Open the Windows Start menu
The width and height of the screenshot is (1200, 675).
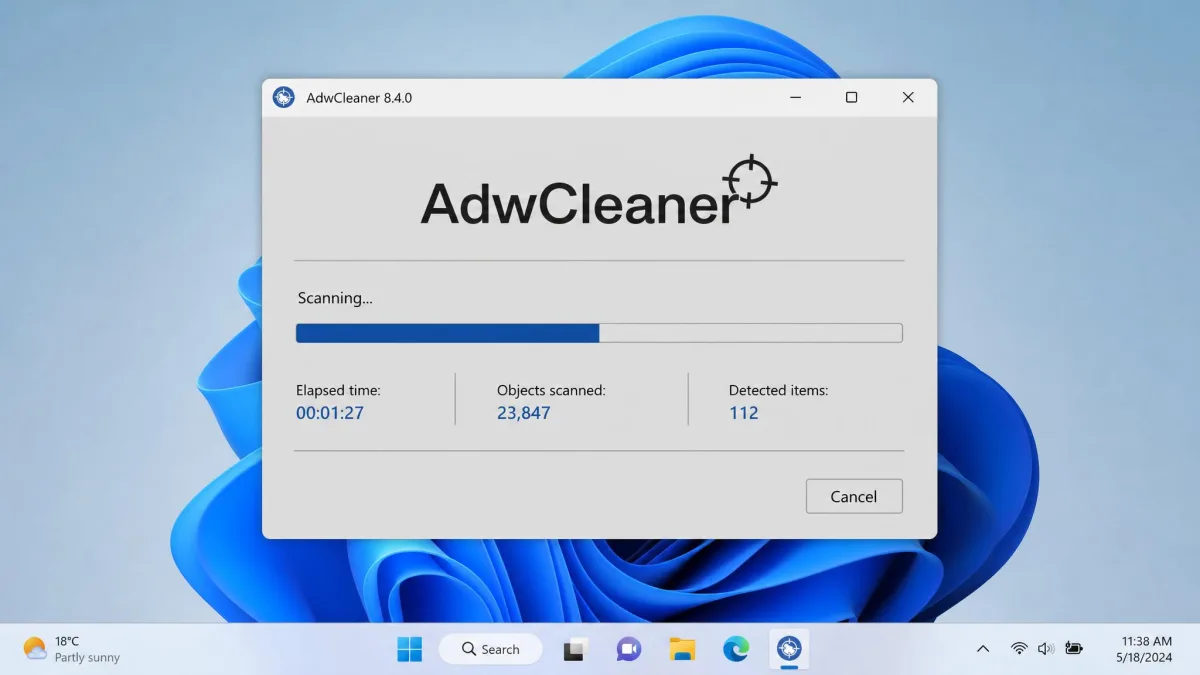click(x=409, y=649)
